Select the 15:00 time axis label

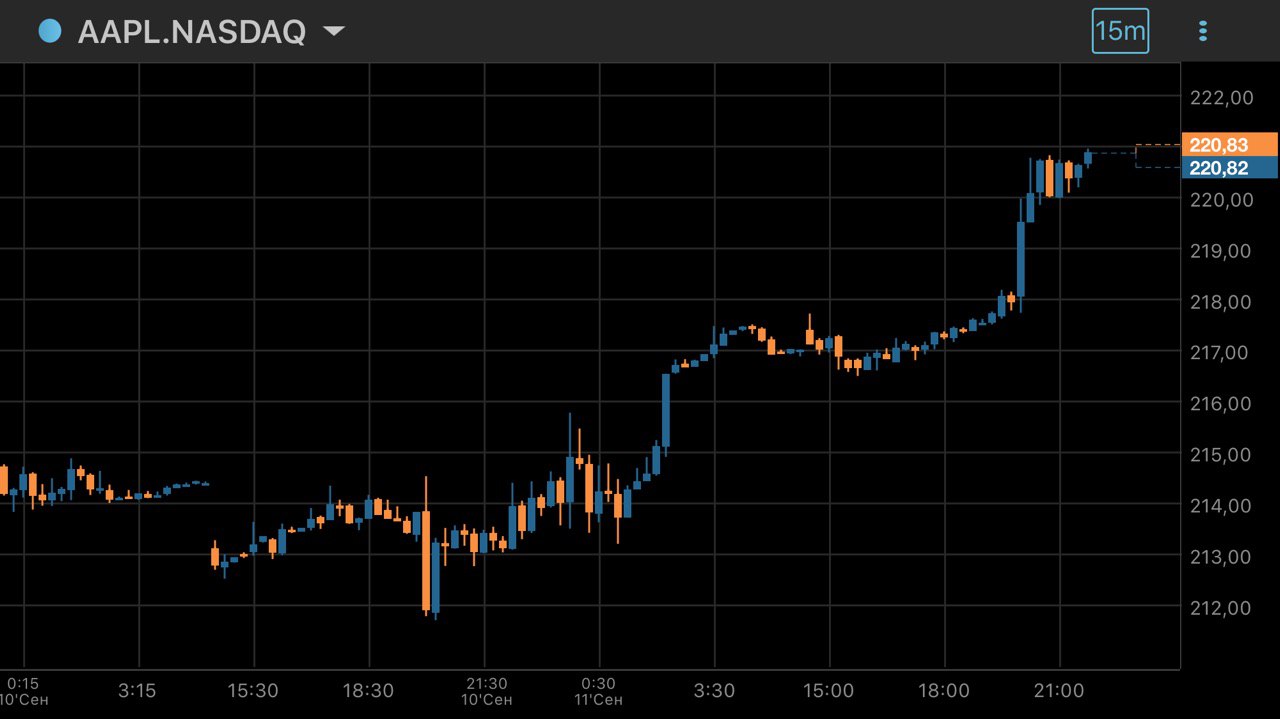(829, 691)
